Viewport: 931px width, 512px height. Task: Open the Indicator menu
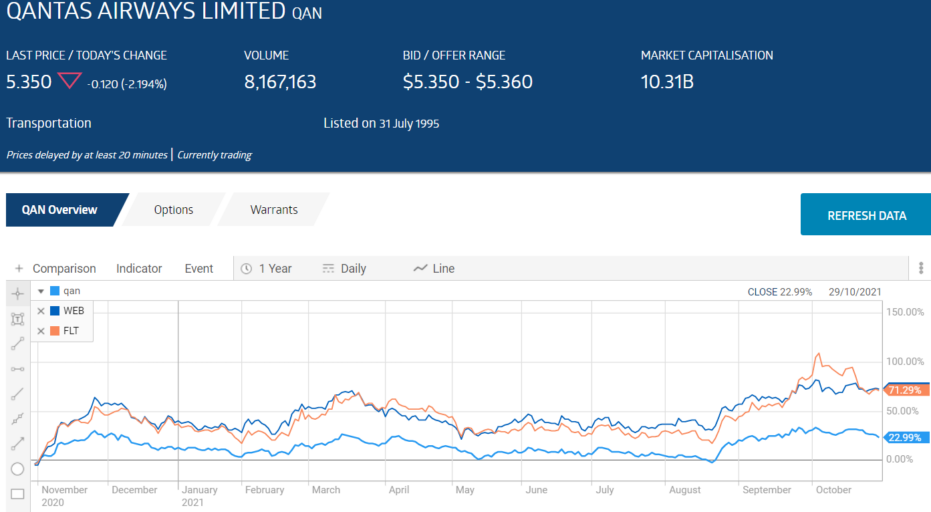pos(139,268)
